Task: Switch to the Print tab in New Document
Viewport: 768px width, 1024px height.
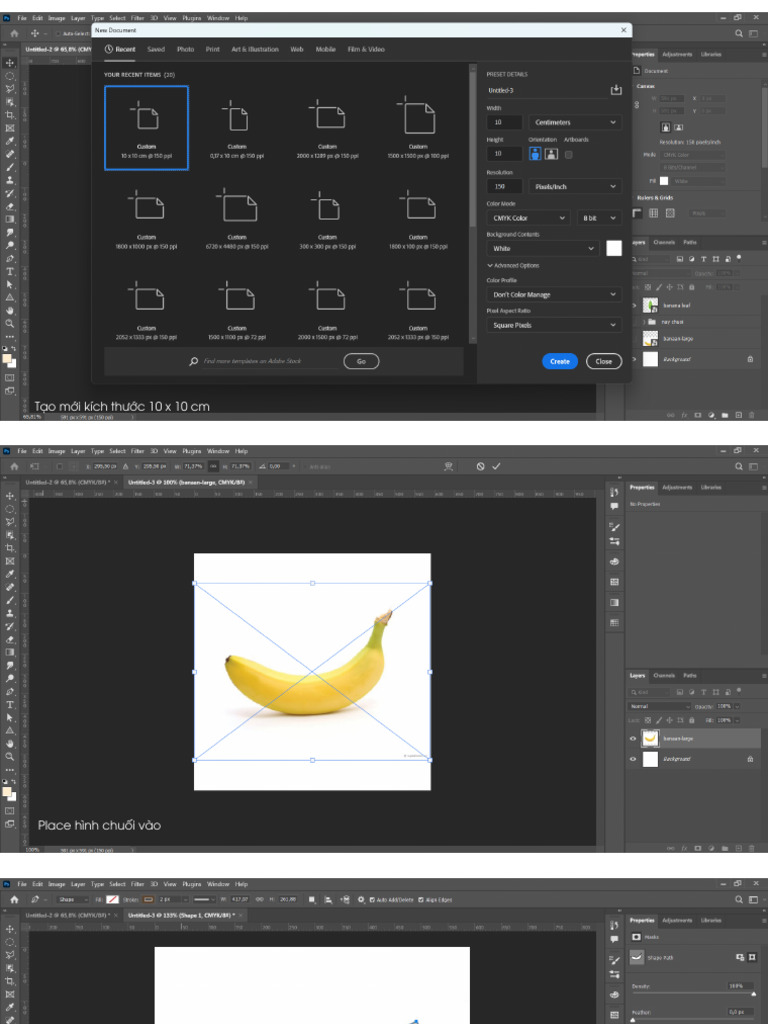Action: (x=213, y=50)
